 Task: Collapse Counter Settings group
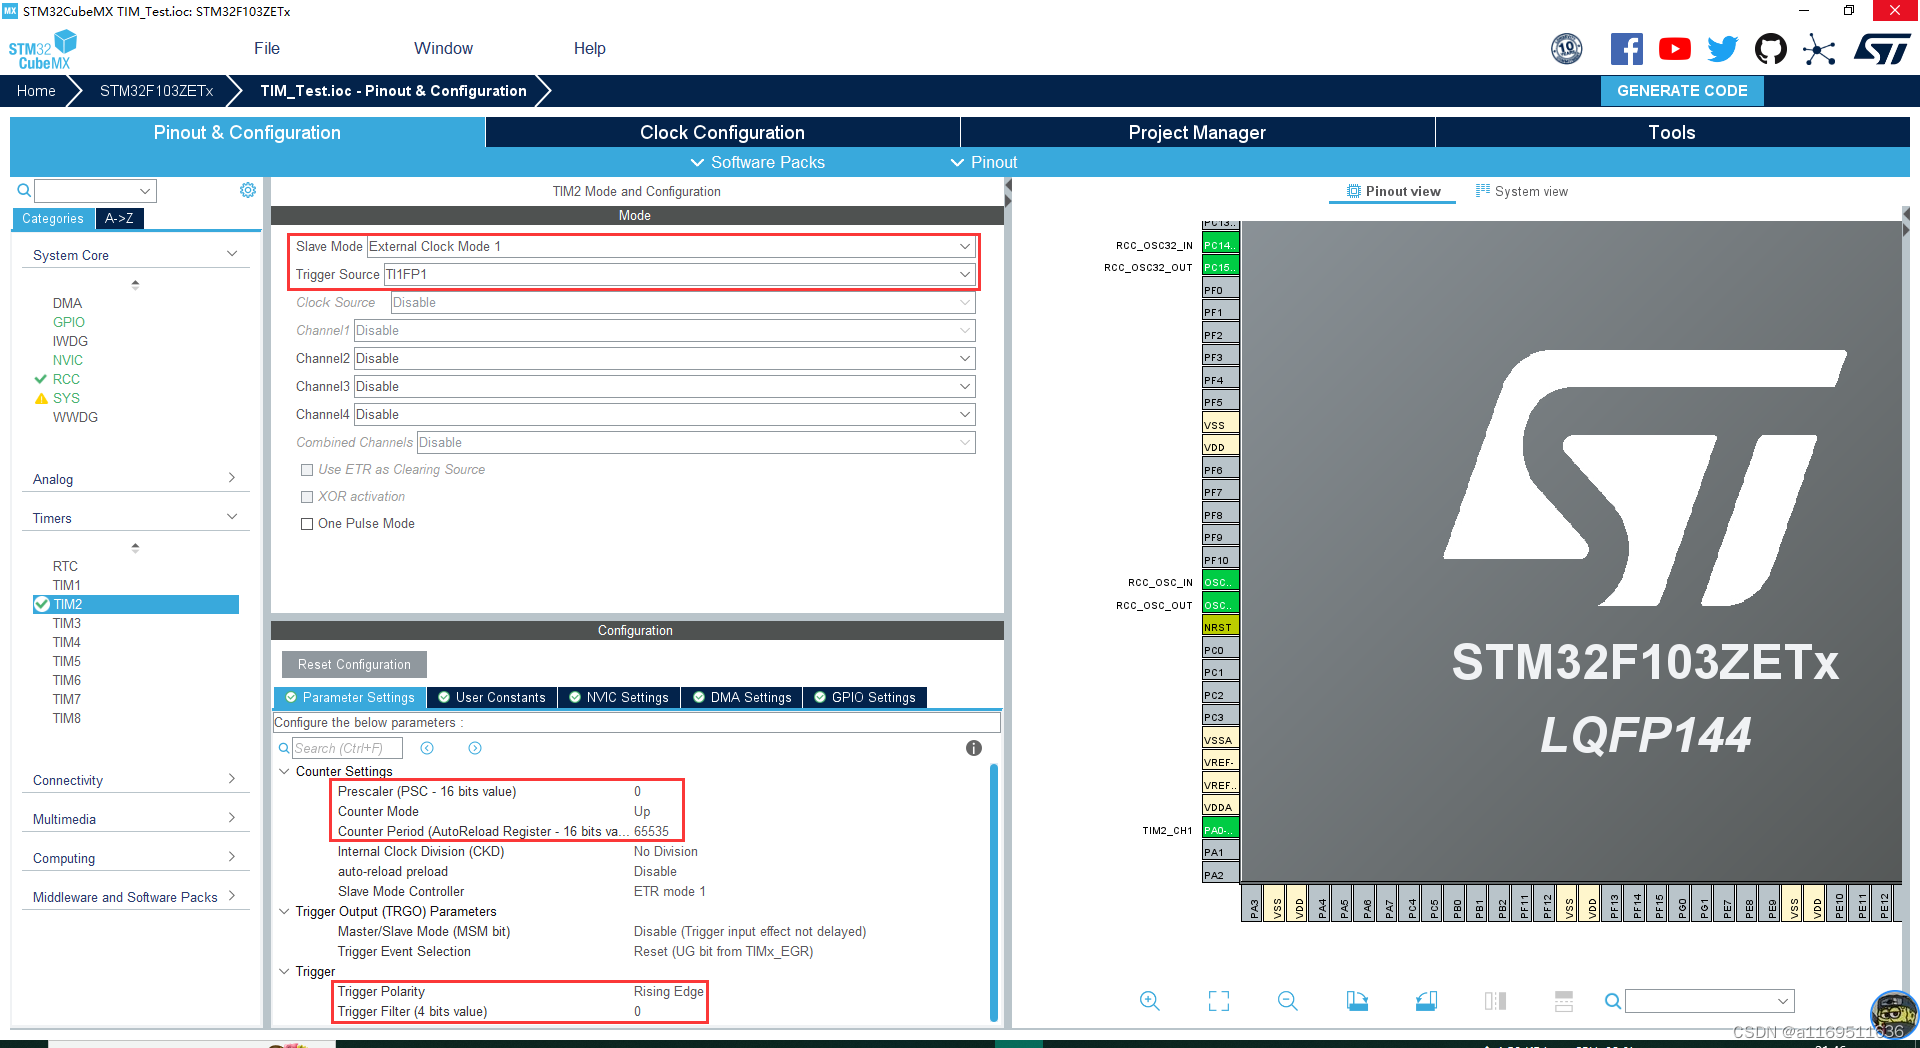point(284,771)
